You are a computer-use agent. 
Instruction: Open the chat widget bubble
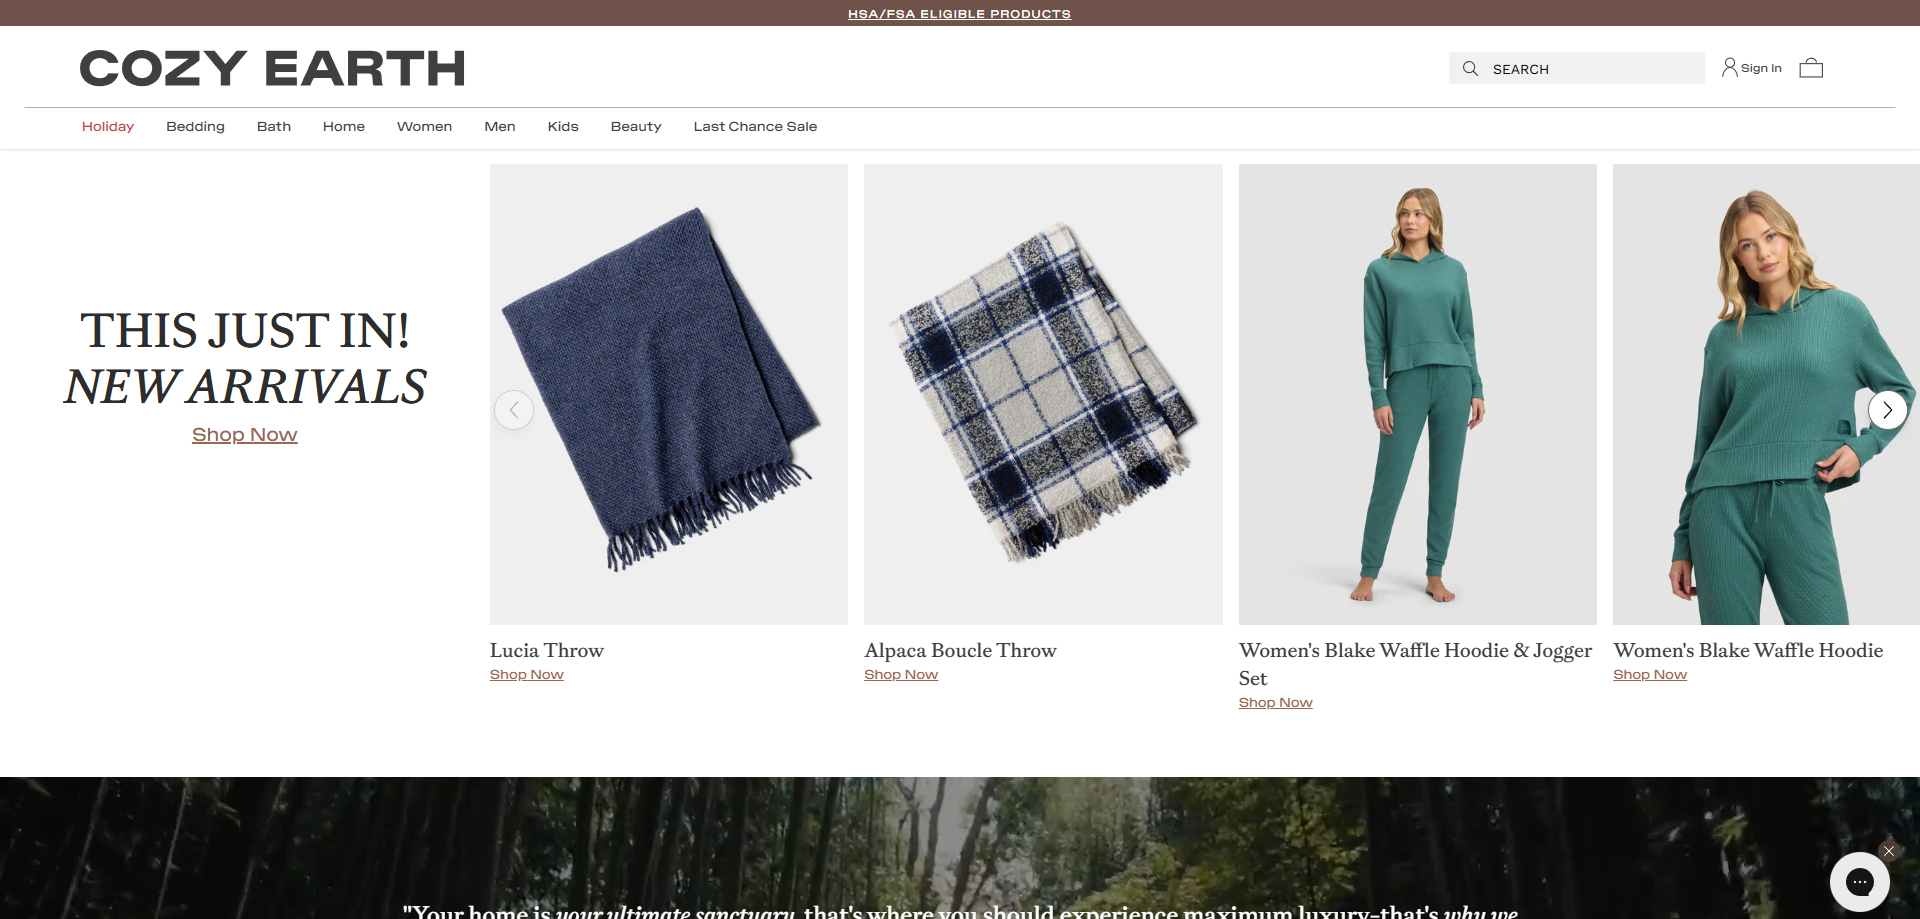point(1859,881)
